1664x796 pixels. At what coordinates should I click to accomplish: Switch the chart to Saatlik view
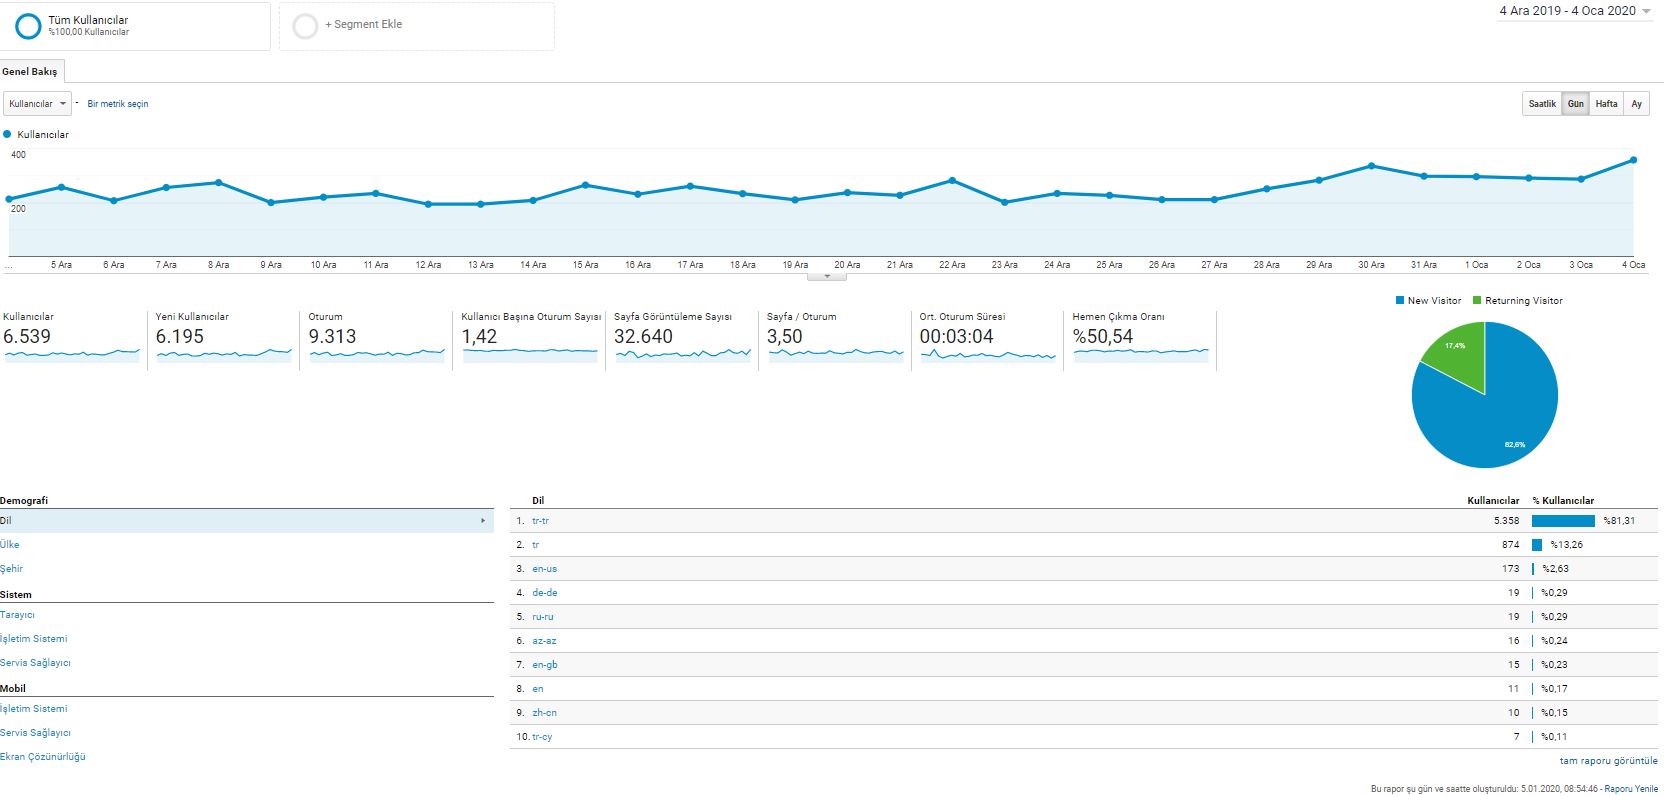click(1542, 104)
